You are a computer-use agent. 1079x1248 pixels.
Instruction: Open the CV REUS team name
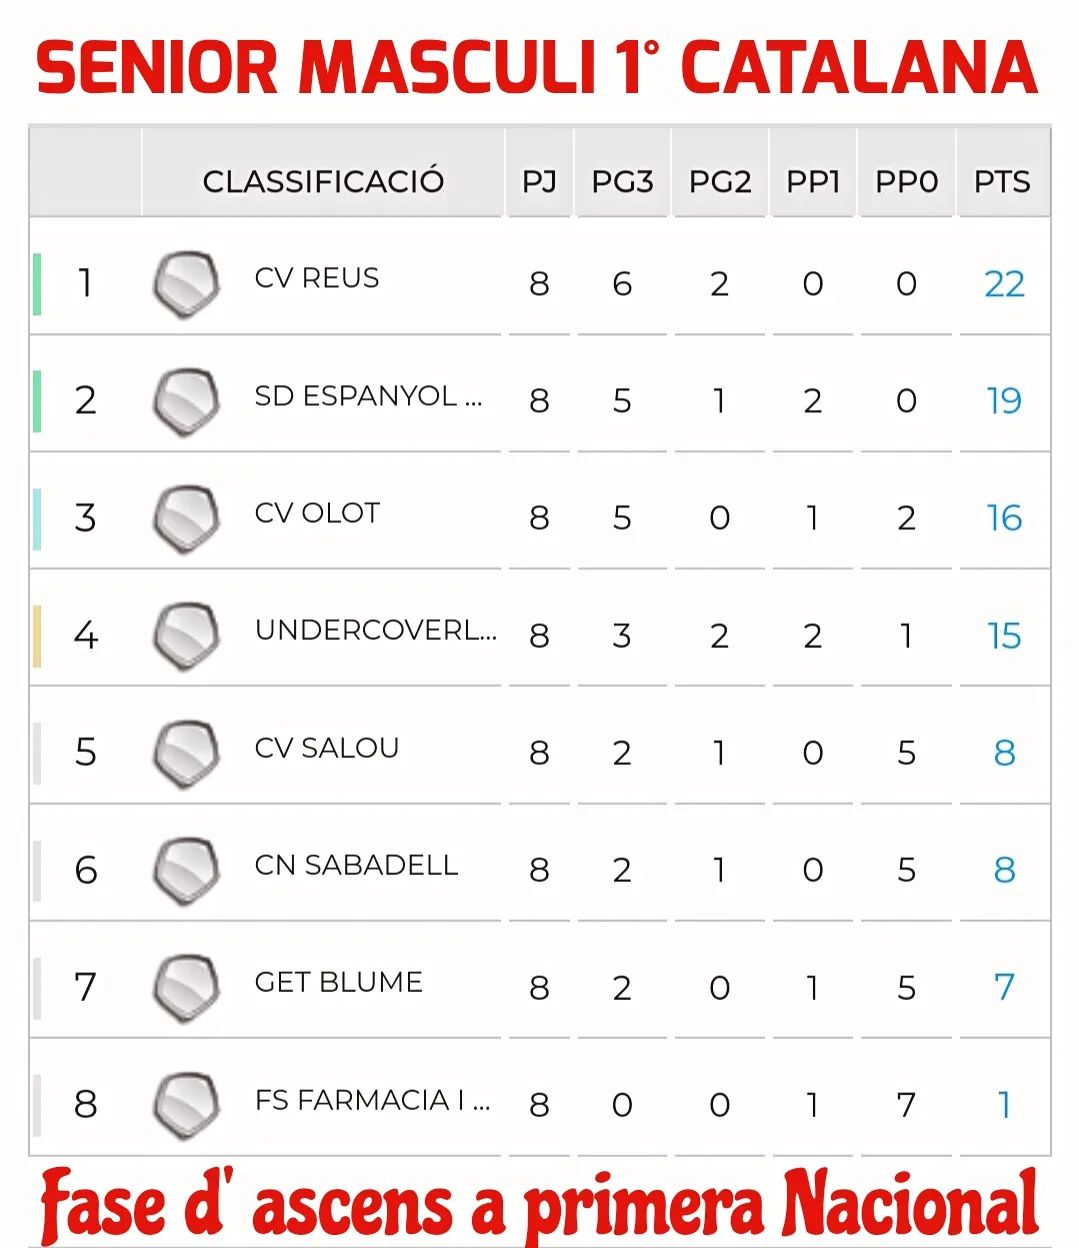click(317, 278)
